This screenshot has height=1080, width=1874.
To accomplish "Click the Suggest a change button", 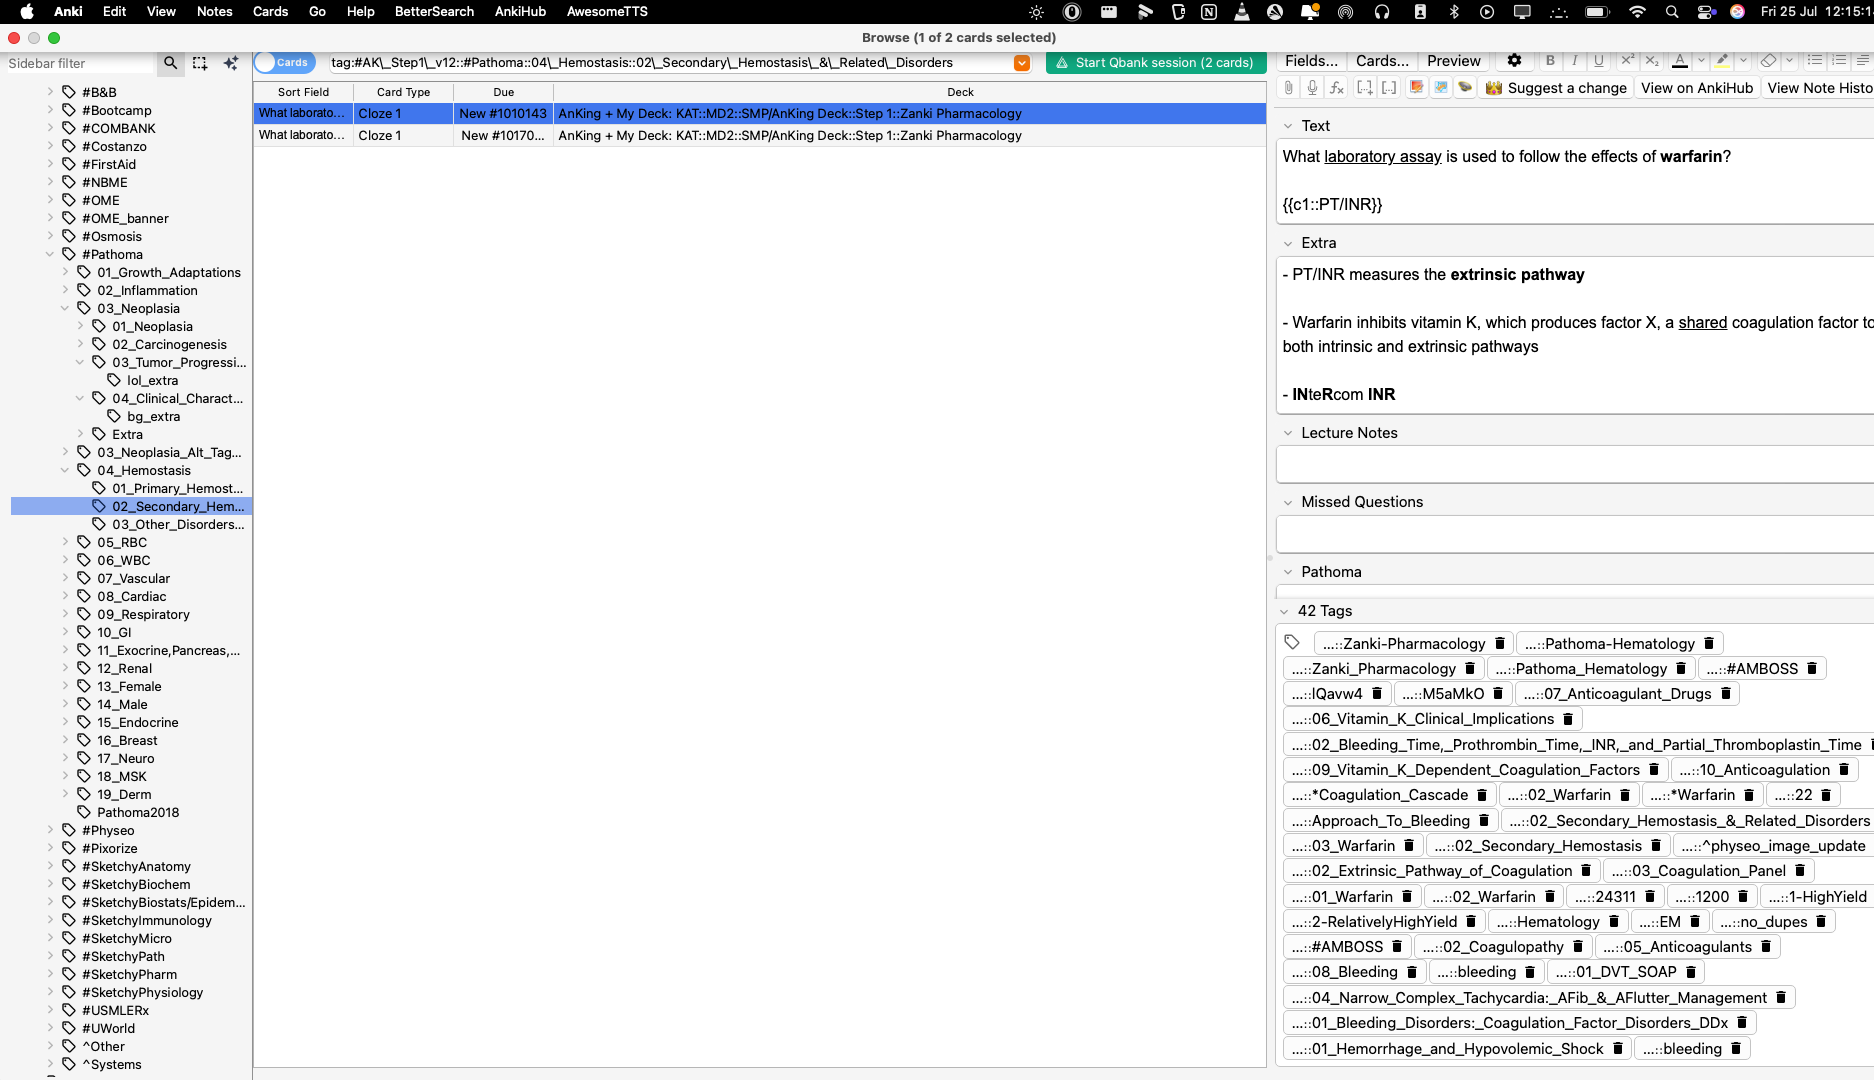I will (1556, 88).
